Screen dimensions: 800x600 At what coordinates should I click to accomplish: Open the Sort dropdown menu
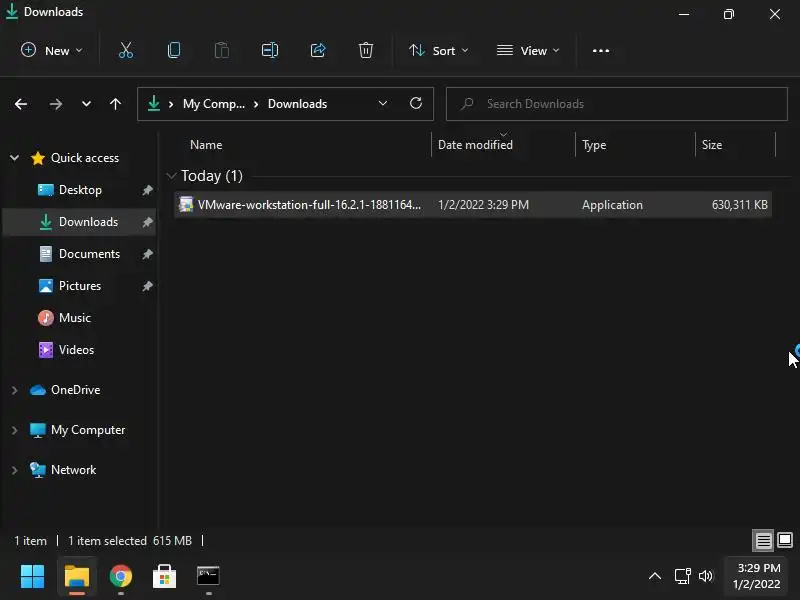pos(438,51)
